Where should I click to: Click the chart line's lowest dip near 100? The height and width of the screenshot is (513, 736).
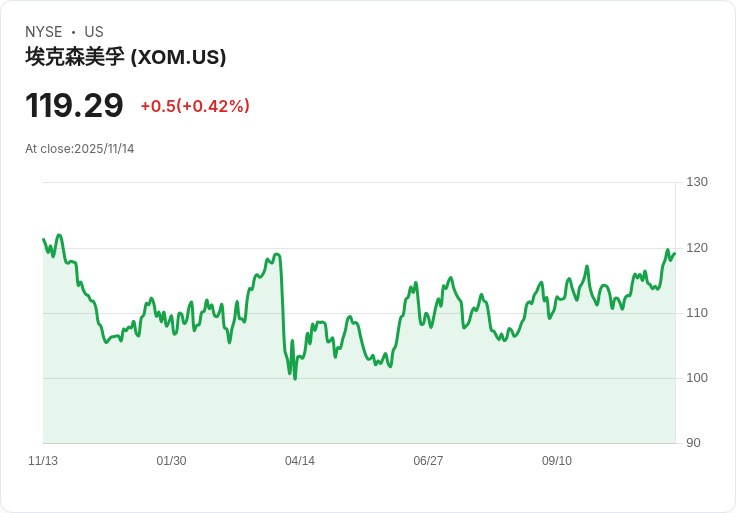pos(295,378)
